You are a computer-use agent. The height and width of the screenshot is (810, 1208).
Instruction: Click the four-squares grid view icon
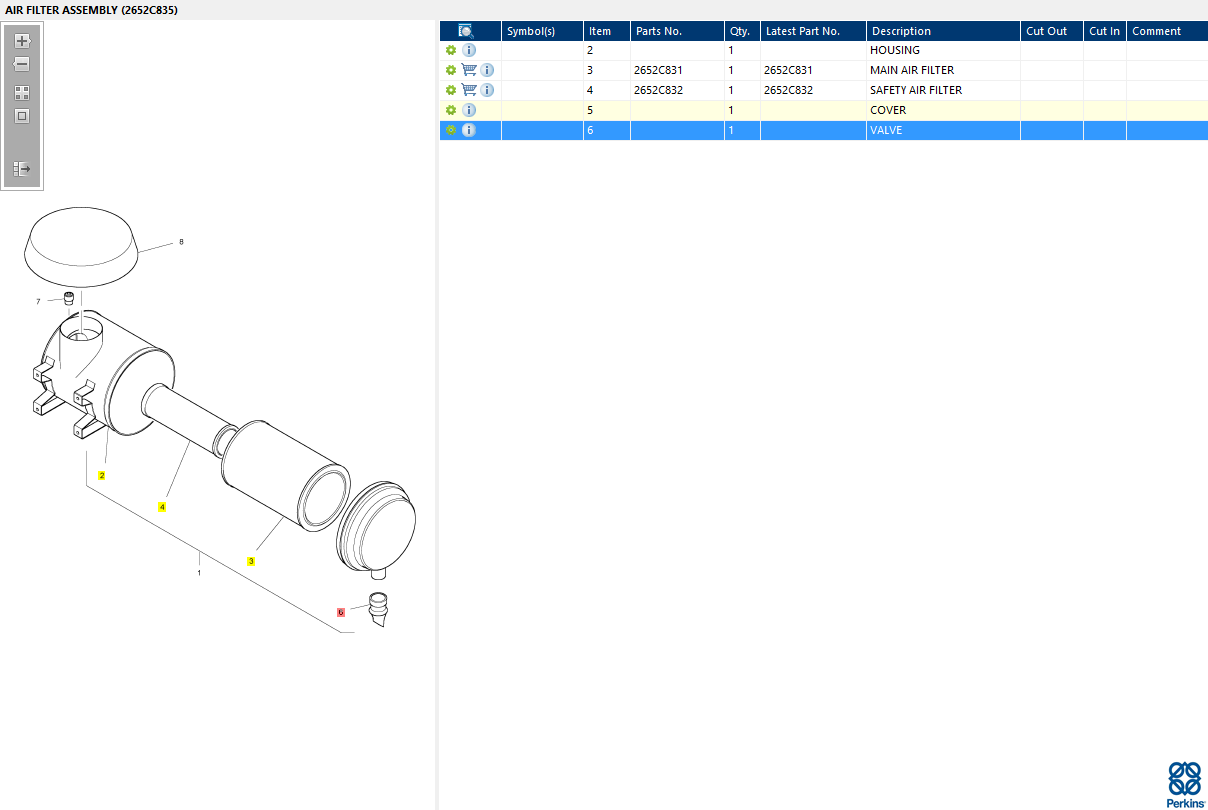(x=22, y=92)
